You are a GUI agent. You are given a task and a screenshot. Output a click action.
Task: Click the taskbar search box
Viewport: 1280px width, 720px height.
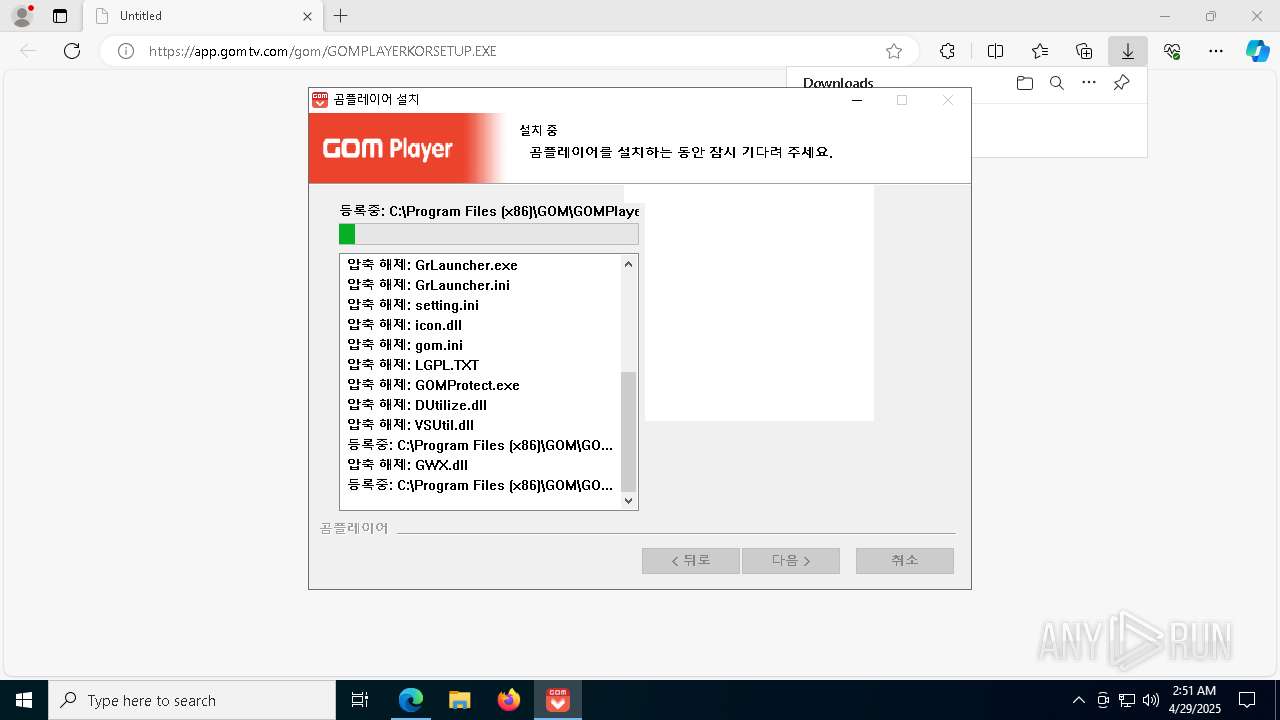[192, 700]
